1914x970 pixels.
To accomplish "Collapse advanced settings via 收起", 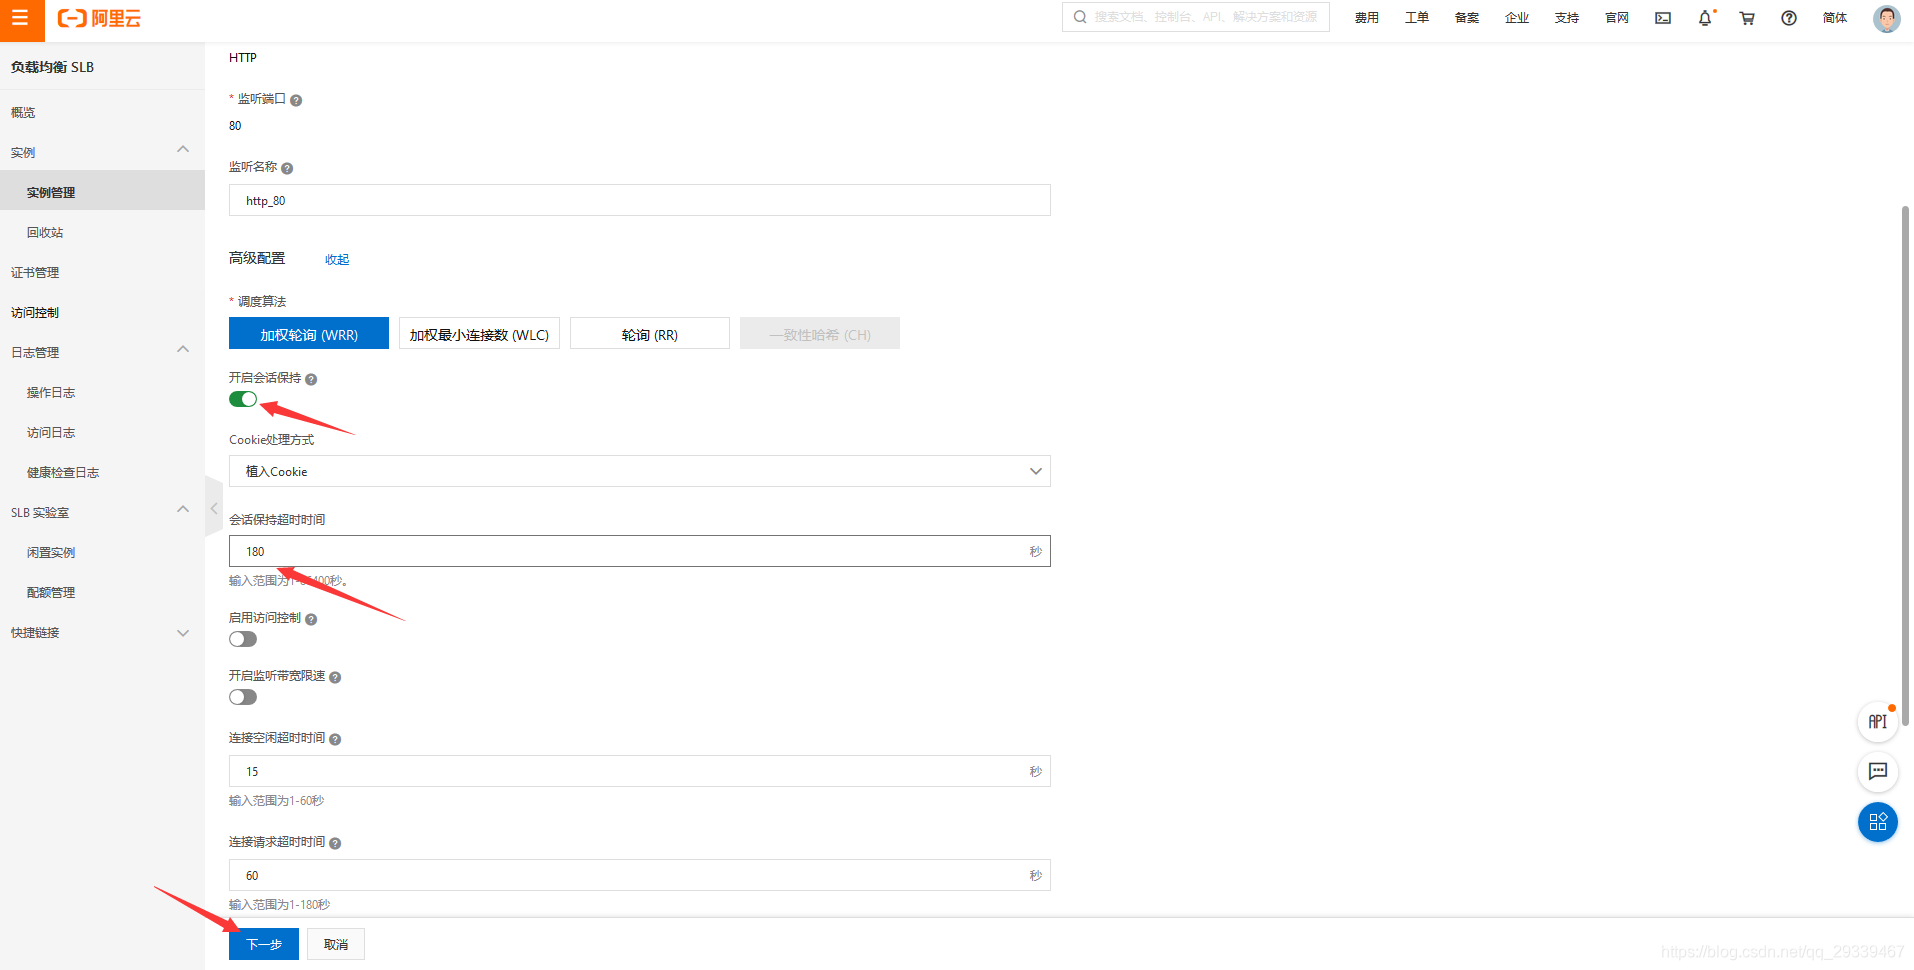I will pos(337,260).
